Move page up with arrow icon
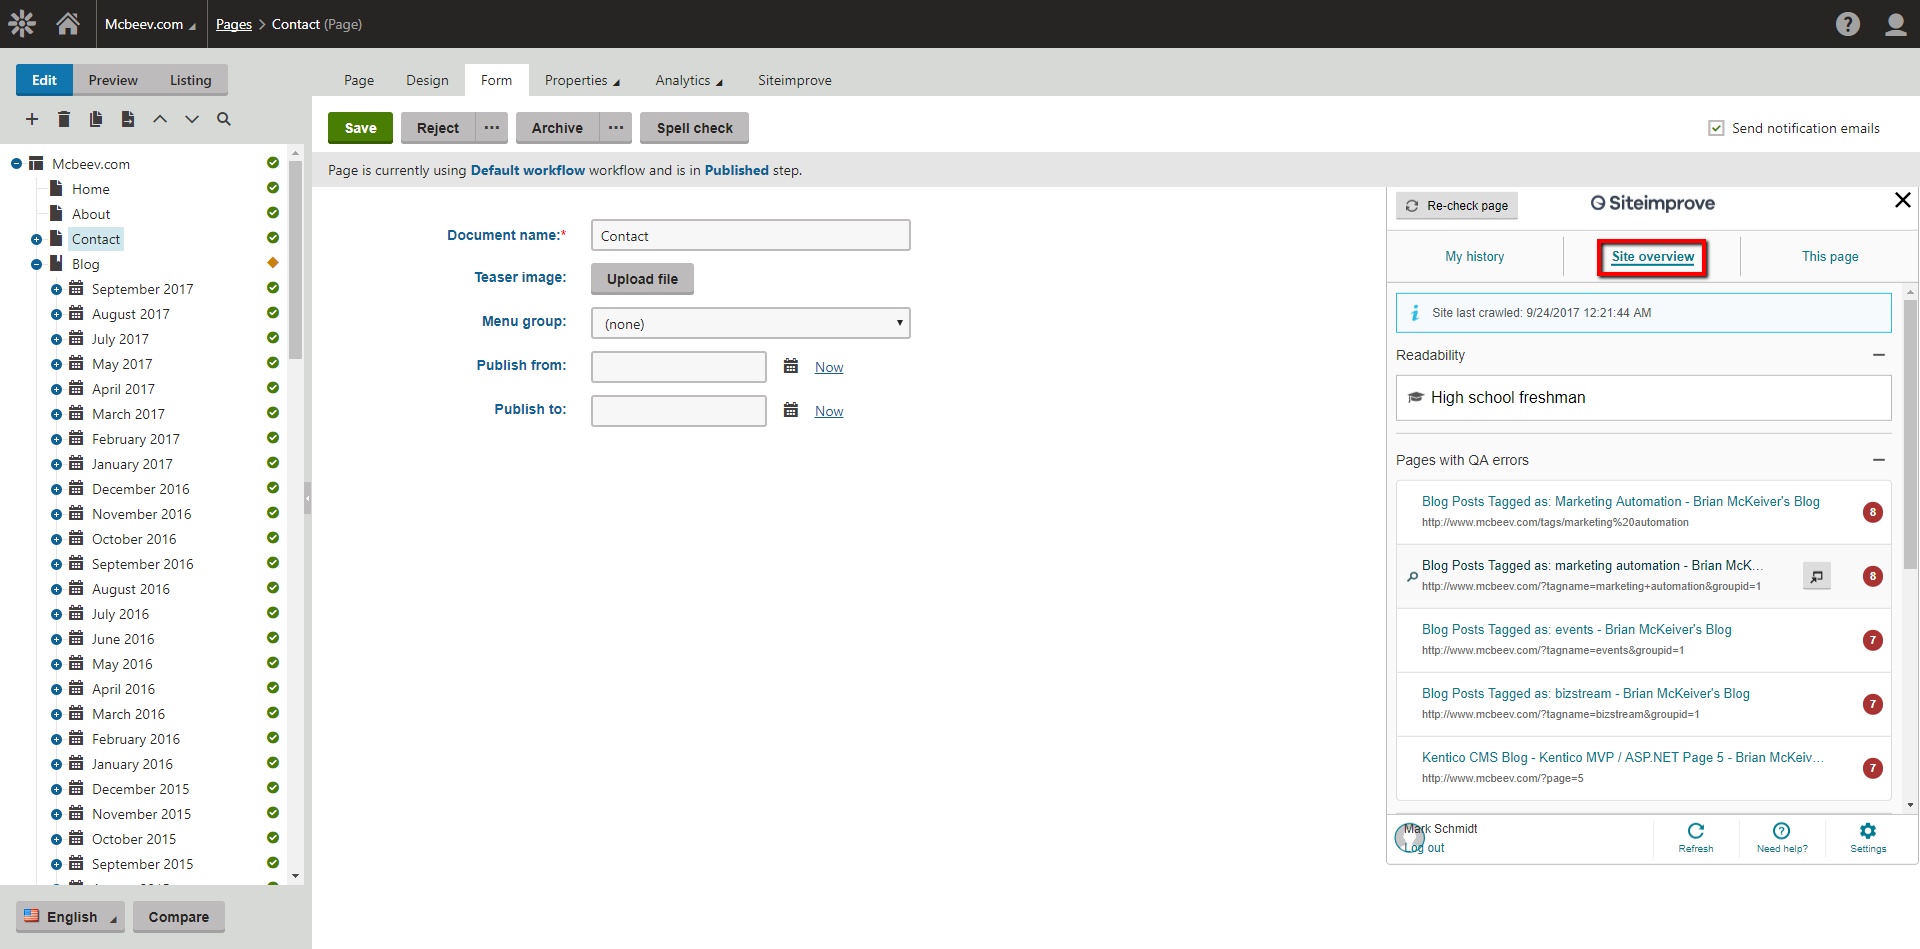1920x949 pixels. (x=160, y=119)
